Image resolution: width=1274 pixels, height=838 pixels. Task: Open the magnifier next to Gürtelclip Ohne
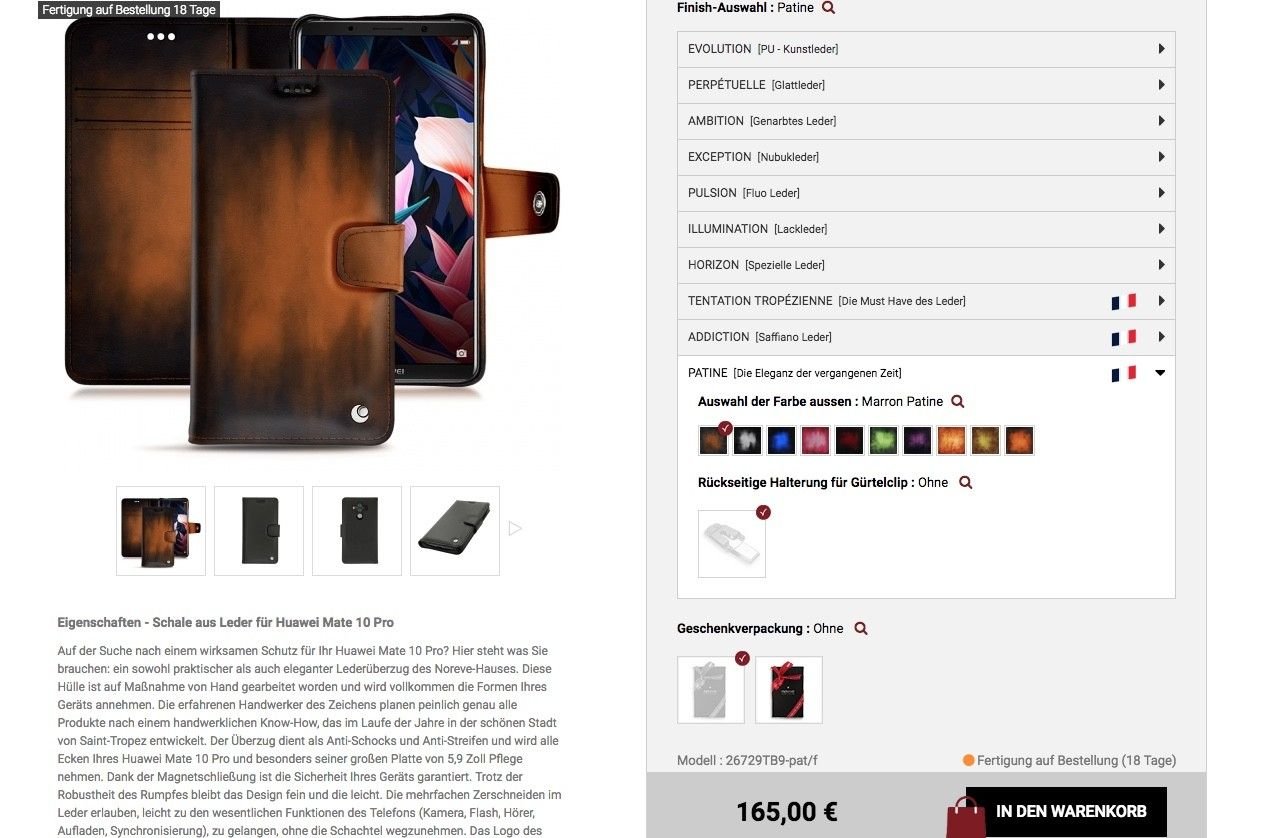tap(965, 483)
